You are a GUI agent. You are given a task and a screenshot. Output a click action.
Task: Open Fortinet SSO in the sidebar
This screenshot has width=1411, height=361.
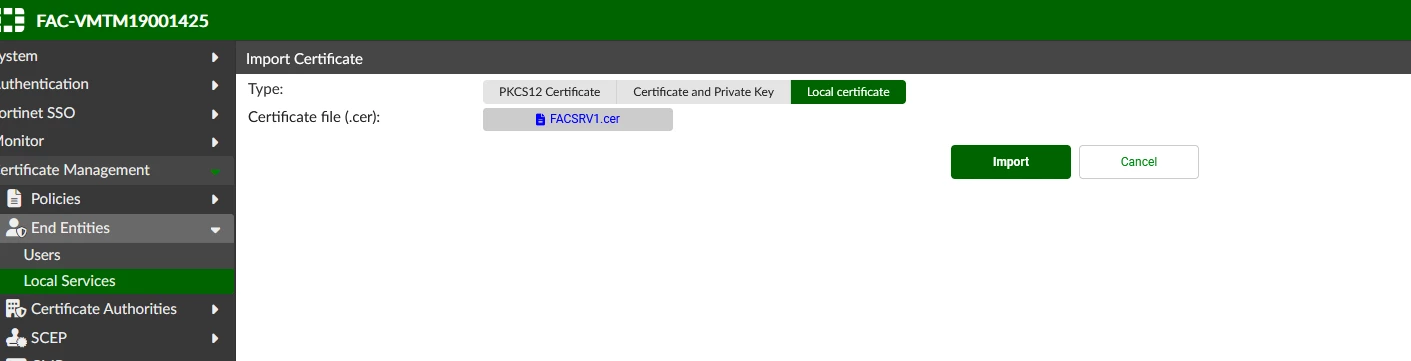click(117, 113)
